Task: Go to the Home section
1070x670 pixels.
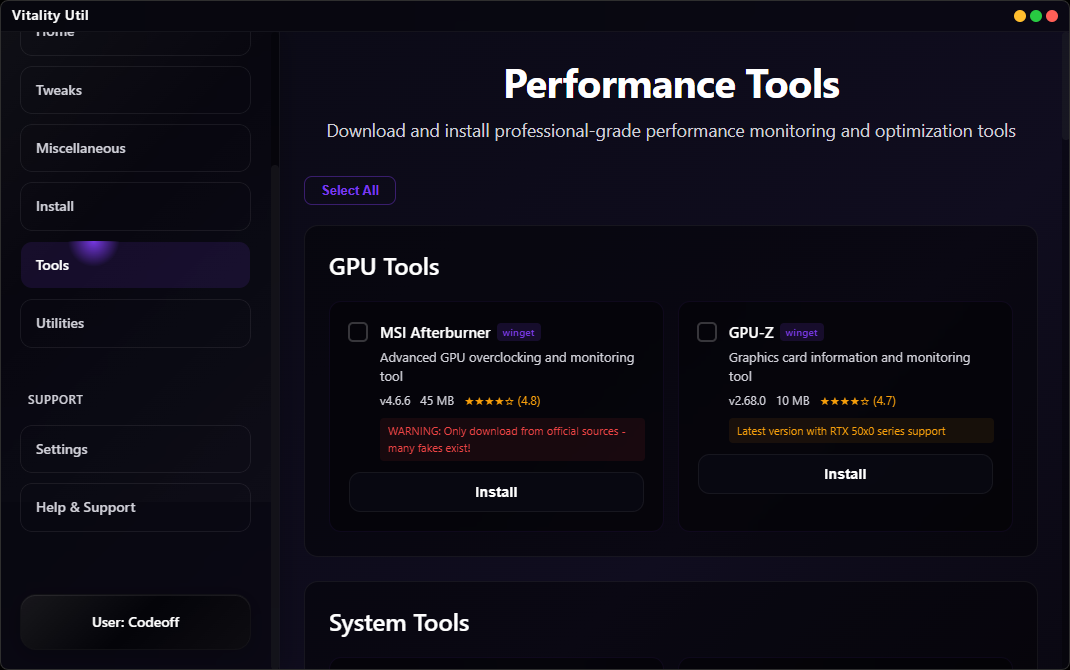Action: coord(135,35)
